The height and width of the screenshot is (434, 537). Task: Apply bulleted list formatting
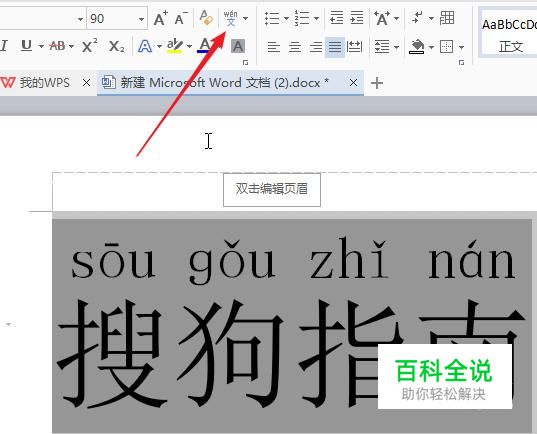[x=272, y=18]
